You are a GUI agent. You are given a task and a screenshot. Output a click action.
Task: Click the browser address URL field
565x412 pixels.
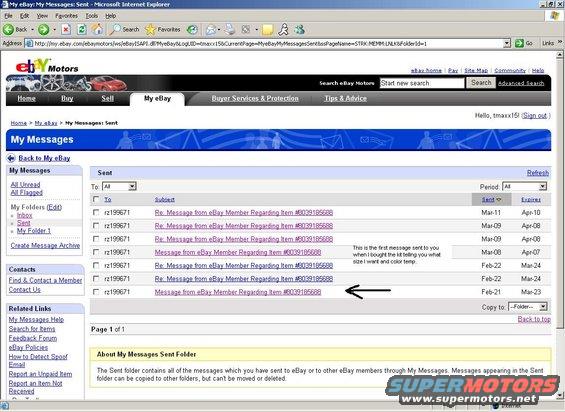tap(268, 44)
